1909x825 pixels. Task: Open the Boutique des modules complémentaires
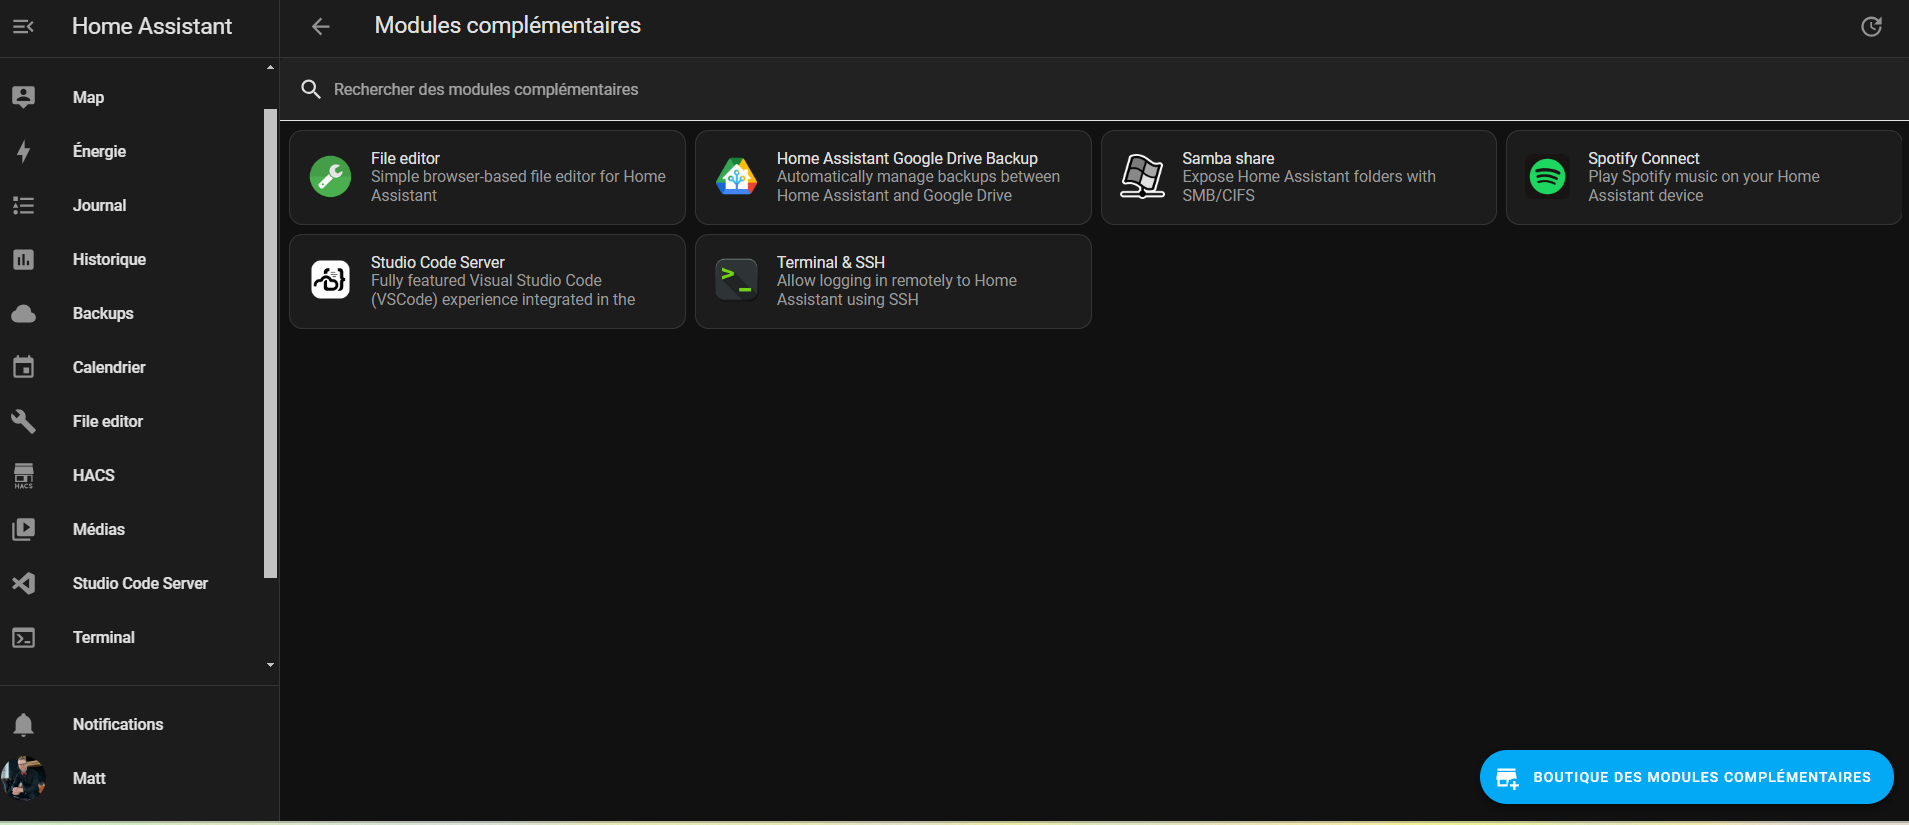click(1686, 777)
